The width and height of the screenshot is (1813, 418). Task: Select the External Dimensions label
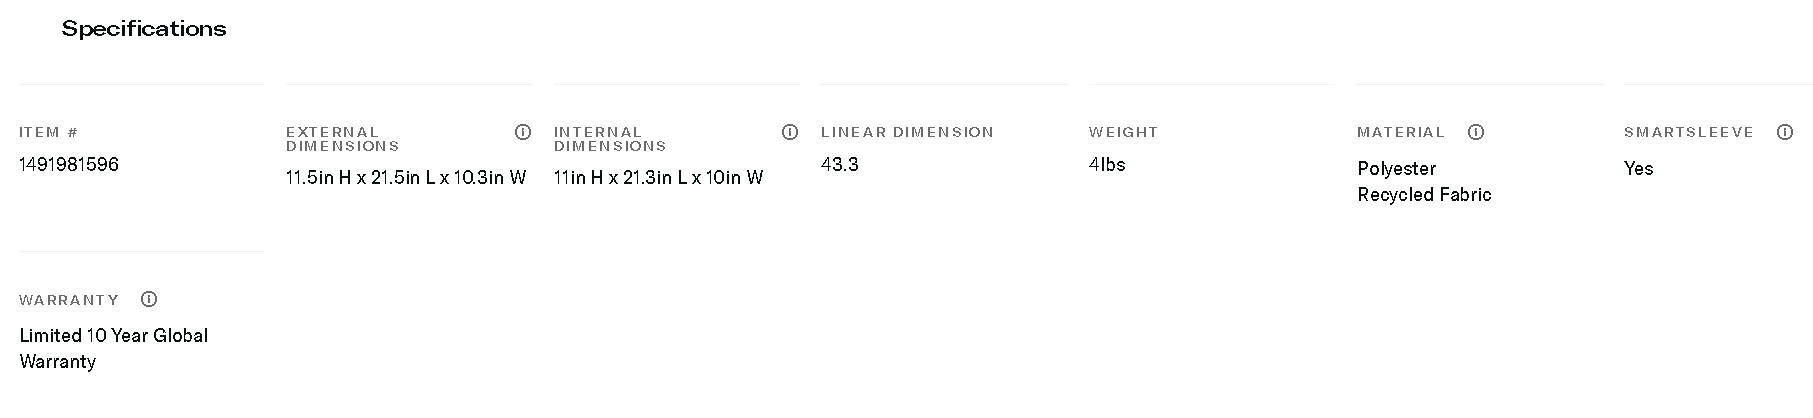(342, 139)
